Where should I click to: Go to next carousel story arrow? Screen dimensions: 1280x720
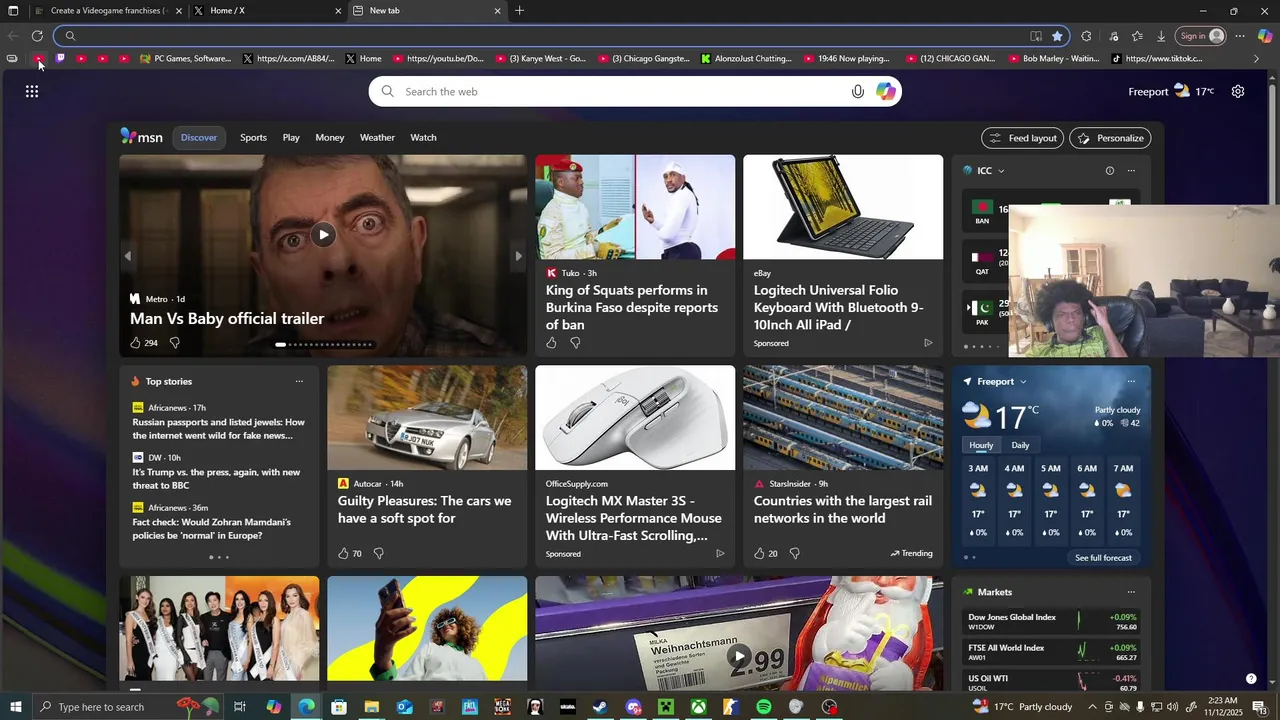(x=518, y=256)
